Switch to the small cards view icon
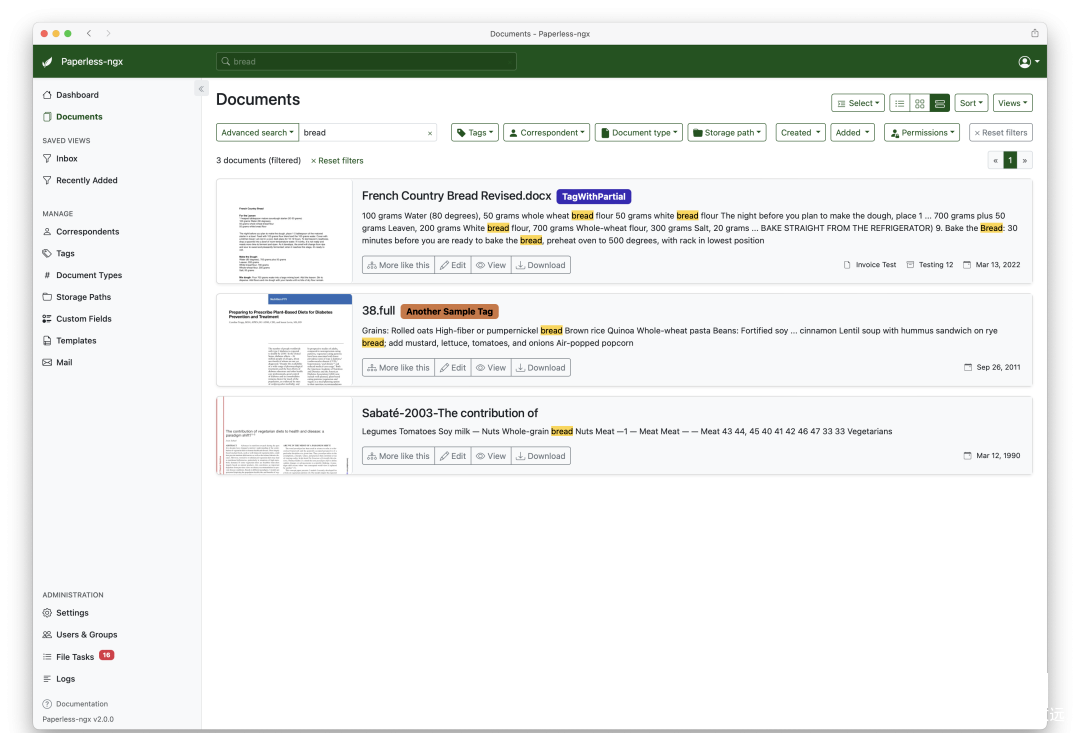The height and width of the screenshot is (733, 1080). 920,103
